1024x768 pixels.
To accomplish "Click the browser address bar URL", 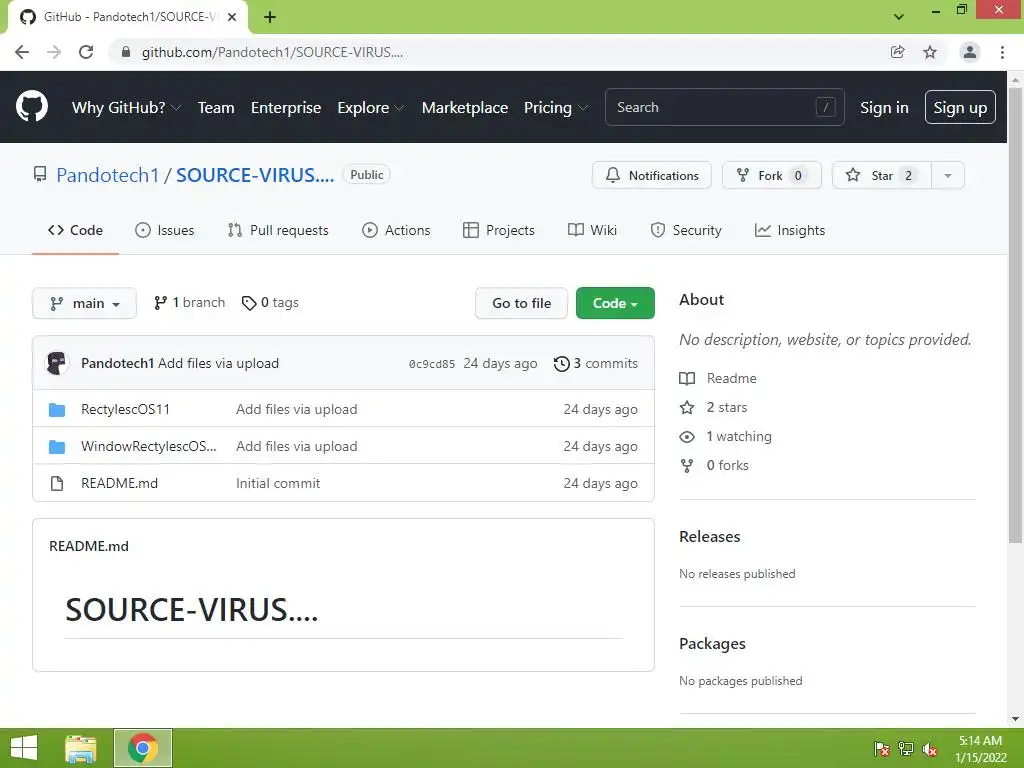I will click(272, 52).
